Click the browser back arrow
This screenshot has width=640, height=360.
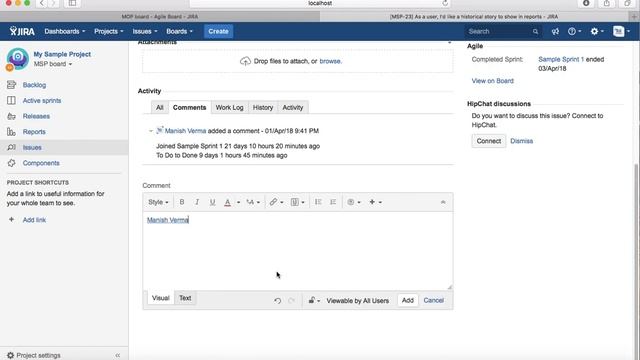[42, 3]
